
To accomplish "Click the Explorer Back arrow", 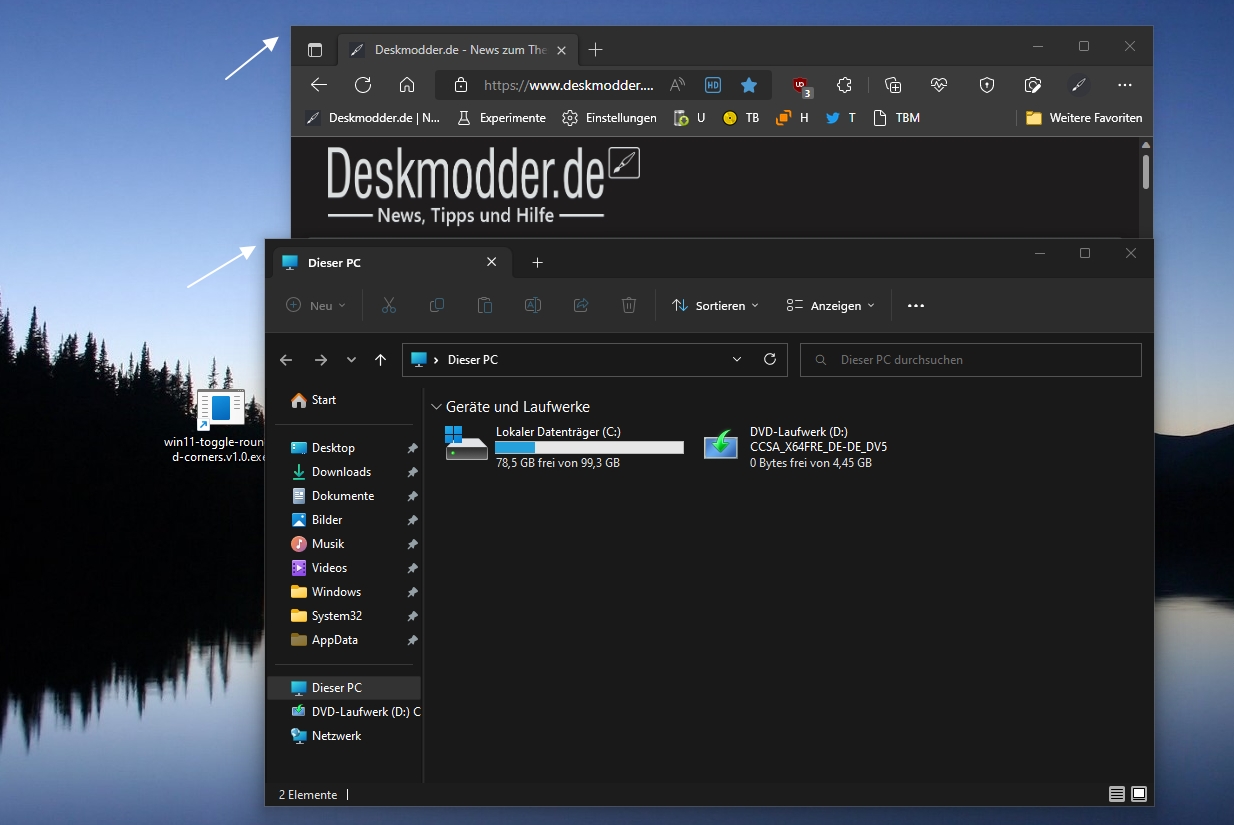I will (x=286, y=360).
